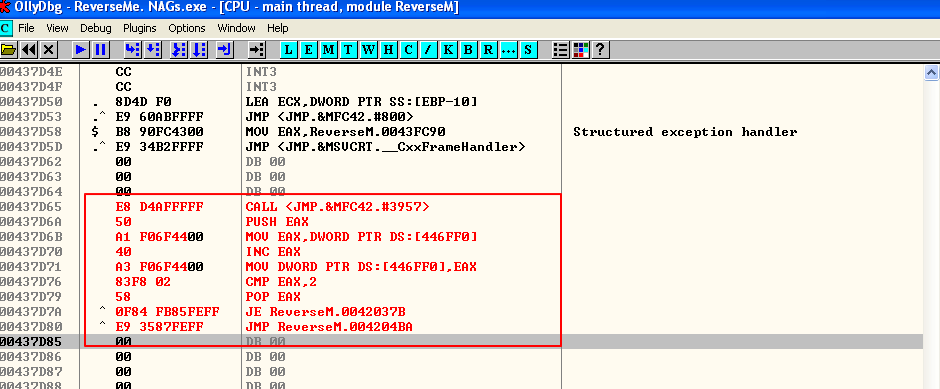Screen dimensions: 940x389
Task: Show the CPU window with the C toolbar button
Action: pos(408,50)
